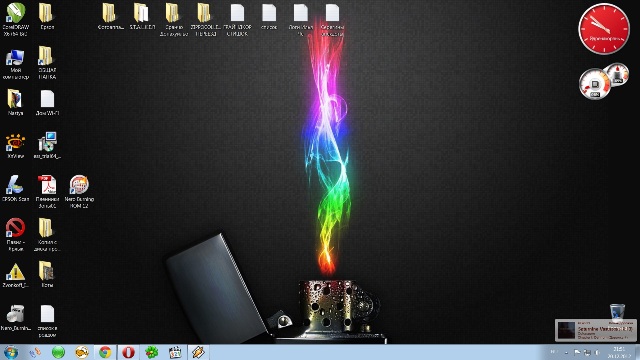
Task: Click the Show Desktop strip at taskbar end
Action: pyautogui.click(x=637, y=352)
